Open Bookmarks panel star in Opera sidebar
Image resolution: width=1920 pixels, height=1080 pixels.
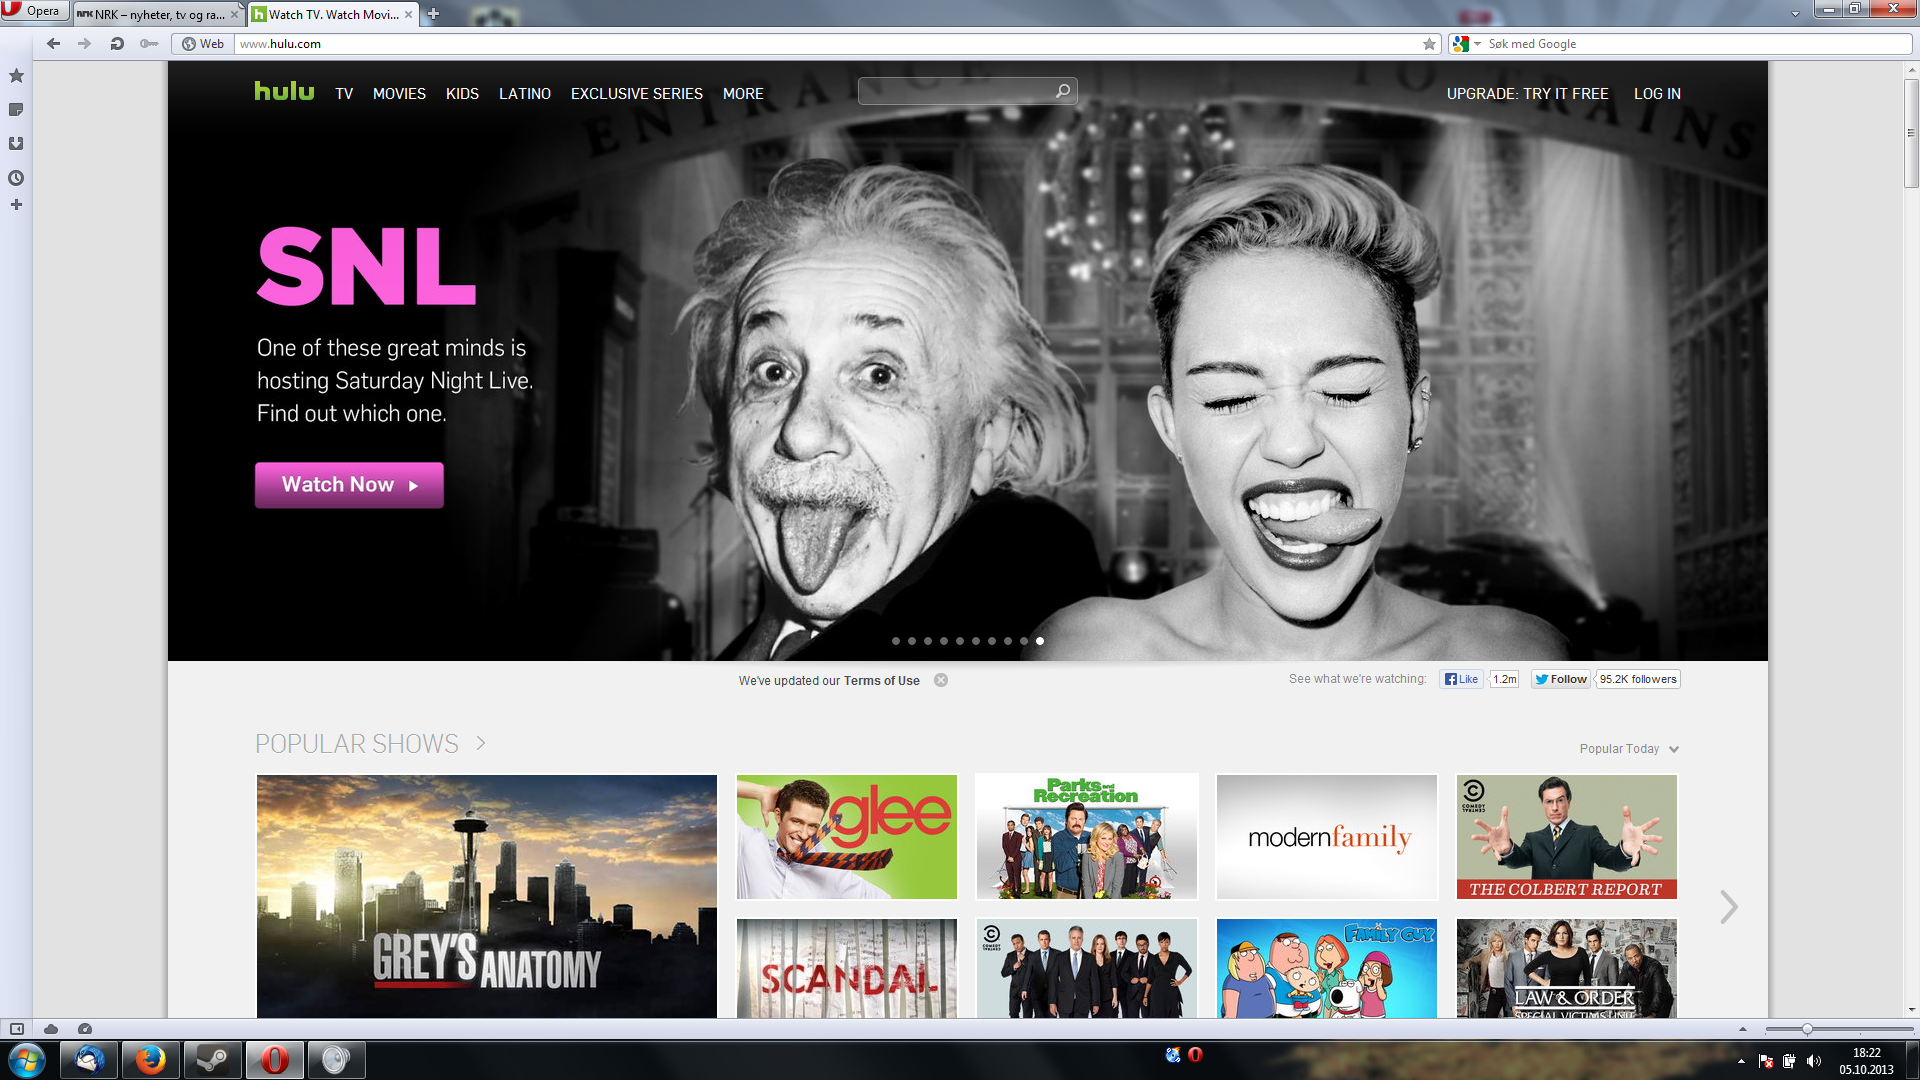point(16,76)
